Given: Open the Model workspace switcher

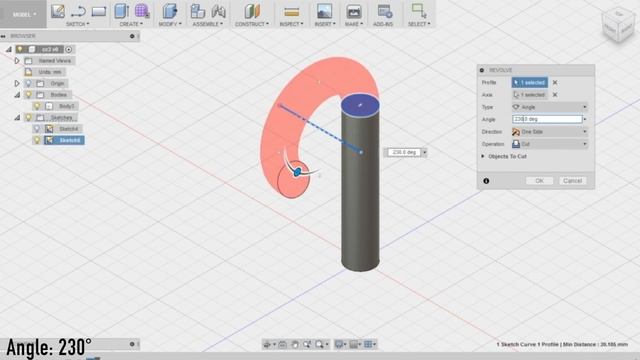Looking at the screenshot, I should point(24,14).
